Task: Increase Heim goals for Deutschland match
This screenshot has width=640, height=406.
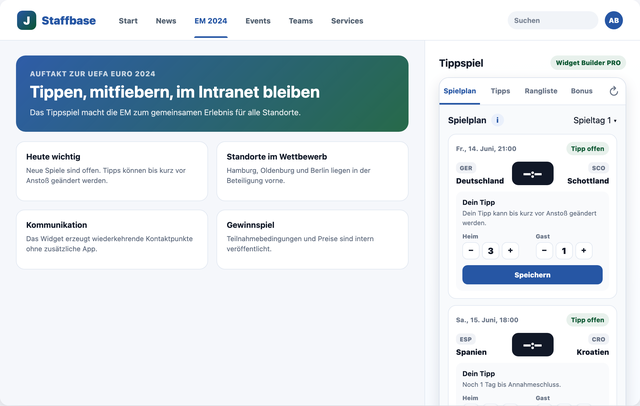Action: tap(510, 251)
